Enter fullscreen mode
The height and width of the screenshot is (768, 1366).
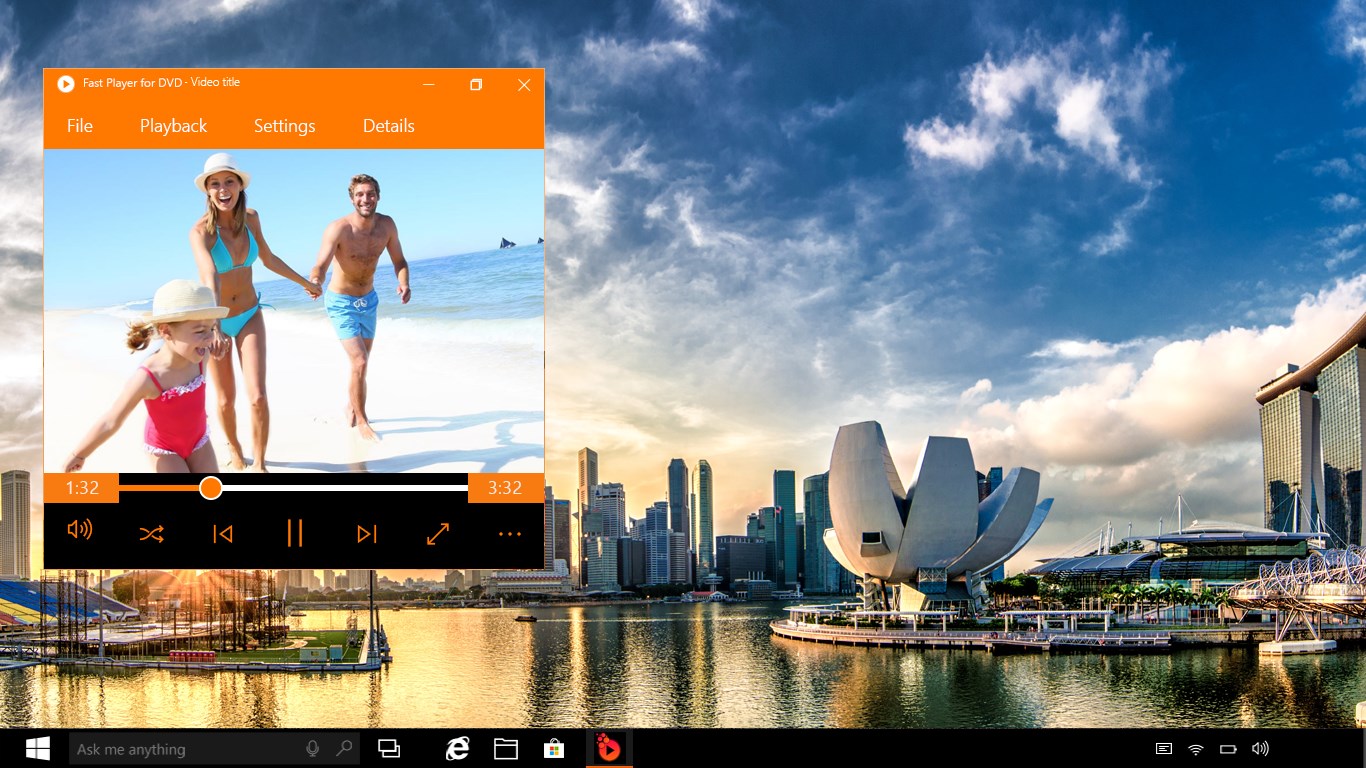pyautogui.click(x=438, y=533)
